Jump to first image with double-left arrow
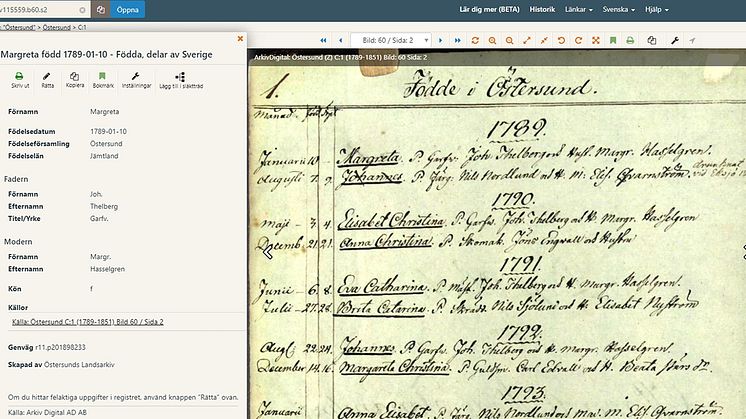Image resolution: width=746 pixels, height=419 pixels. pyautogui.click(x=324, y=40)
